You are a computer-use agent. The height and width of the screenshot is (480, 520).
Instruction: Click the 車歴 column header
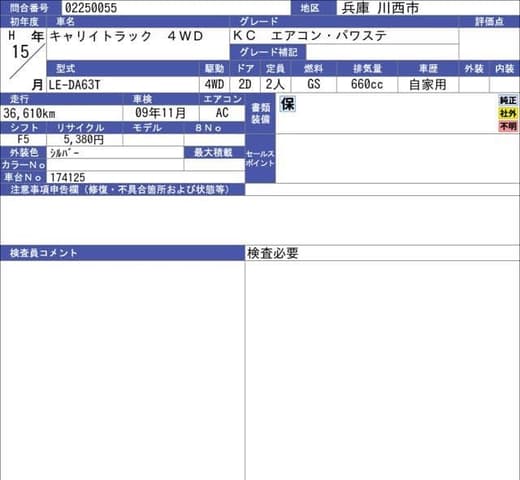click(x=428, y=69)
